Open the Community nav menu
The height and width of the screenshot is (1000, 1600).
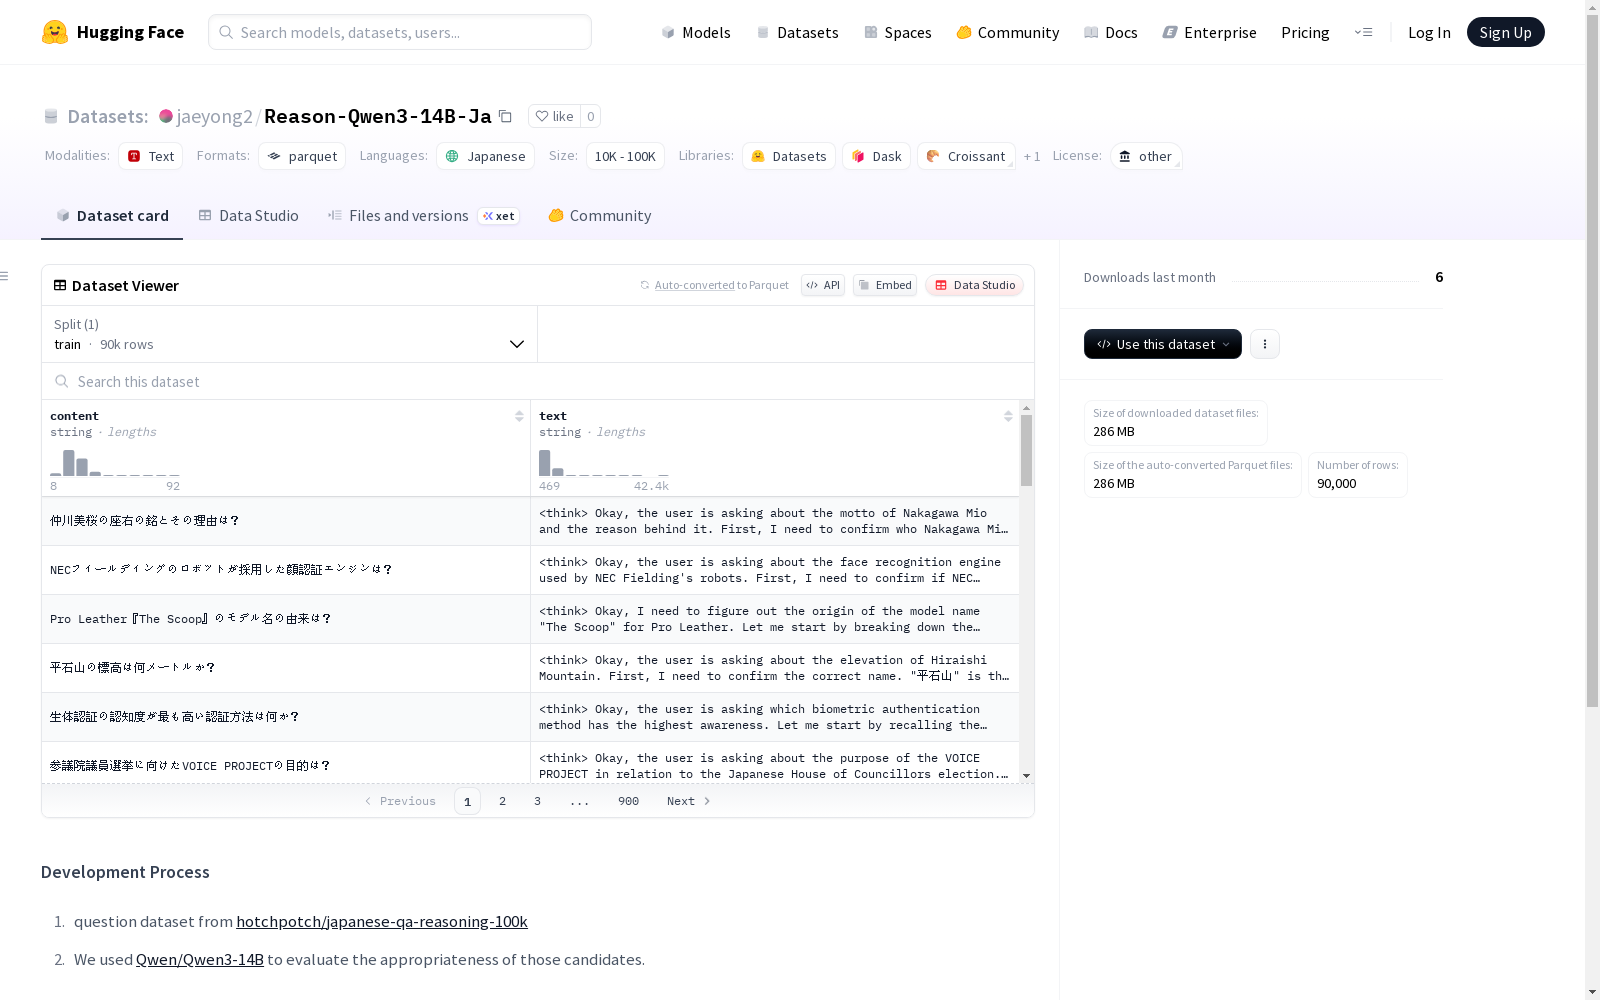pyautogui.click(x=1008, y=32)
